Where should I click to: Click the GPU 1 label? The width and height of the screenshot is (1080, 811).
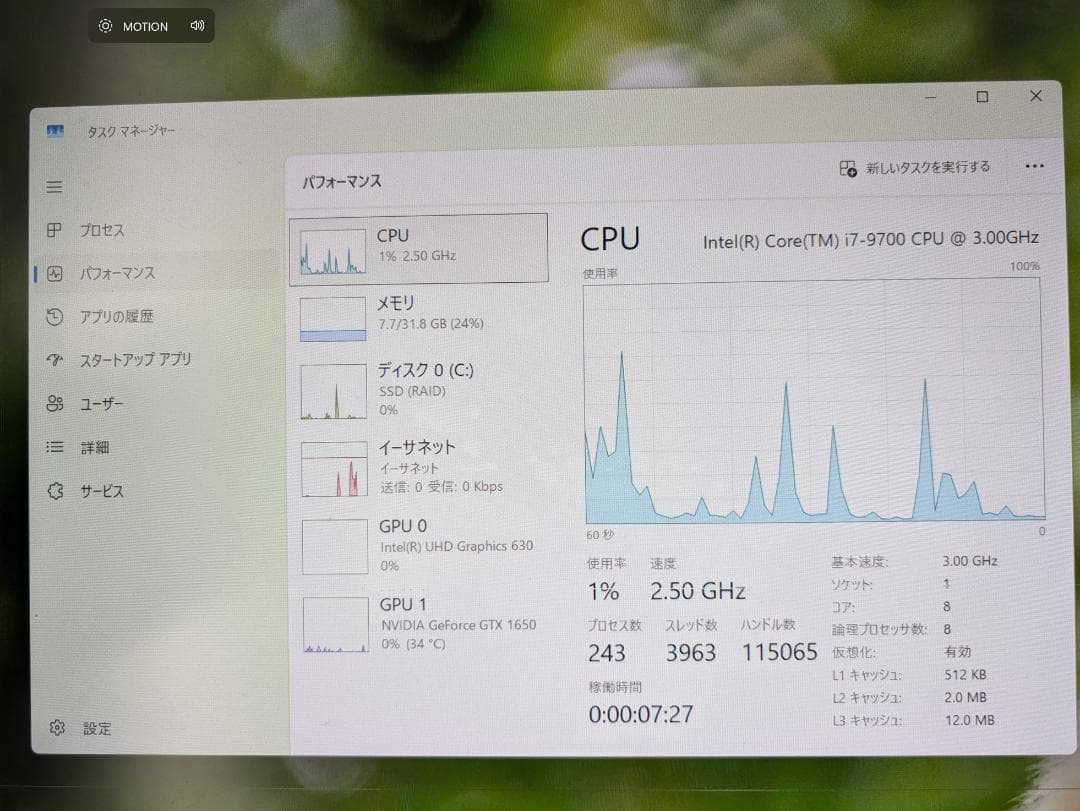tap(403, 604)
